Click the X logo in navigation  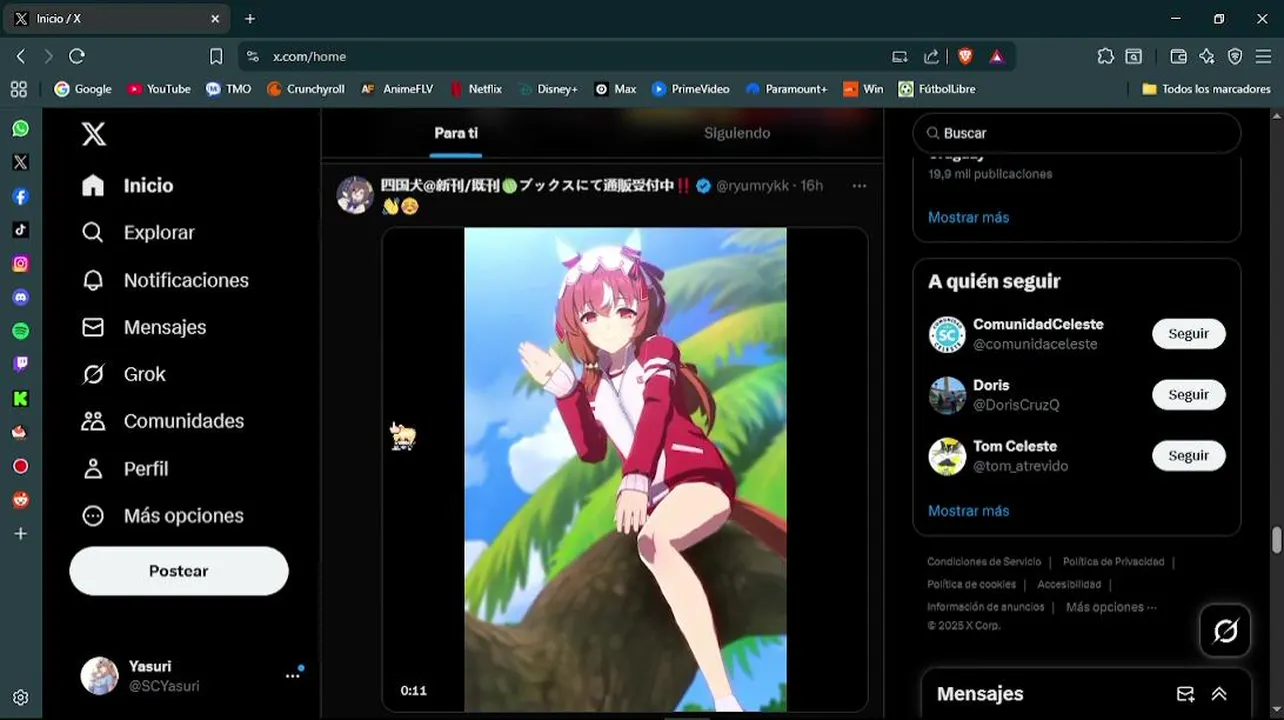(x=94, y=133)
